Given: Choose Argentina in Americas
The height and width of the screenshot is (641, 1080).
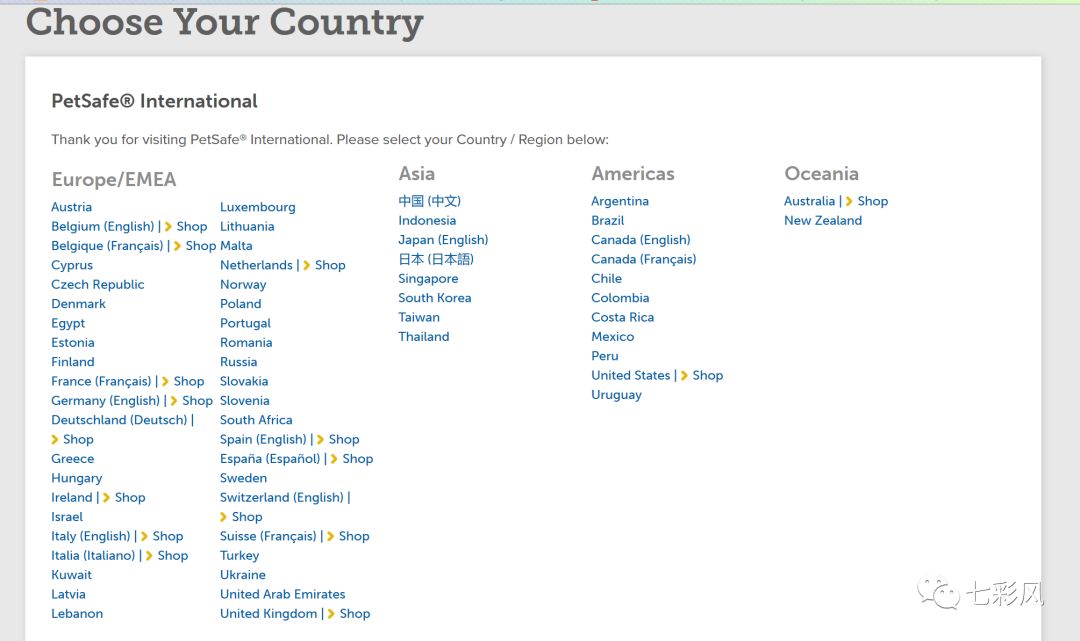Looking at the screenshot, I should pos(620,201).
